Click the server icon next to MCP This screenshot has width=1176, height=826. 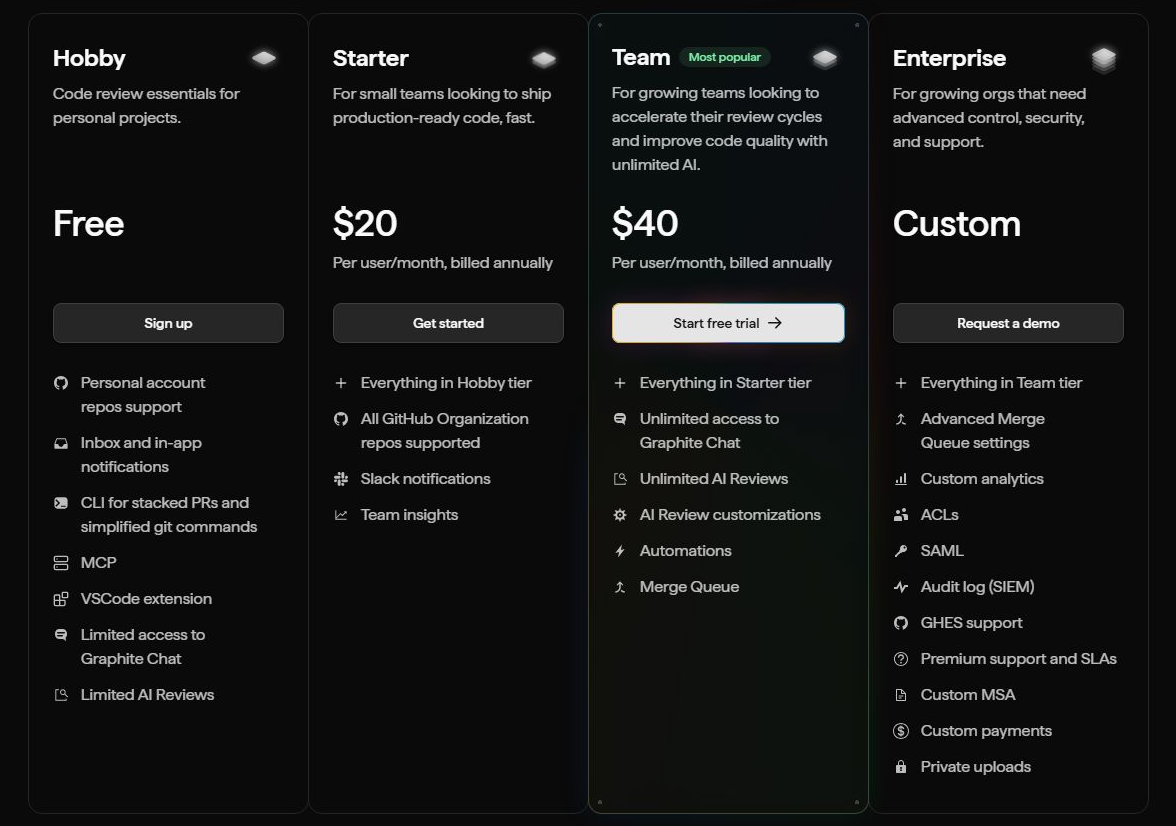tap(61, 563)
